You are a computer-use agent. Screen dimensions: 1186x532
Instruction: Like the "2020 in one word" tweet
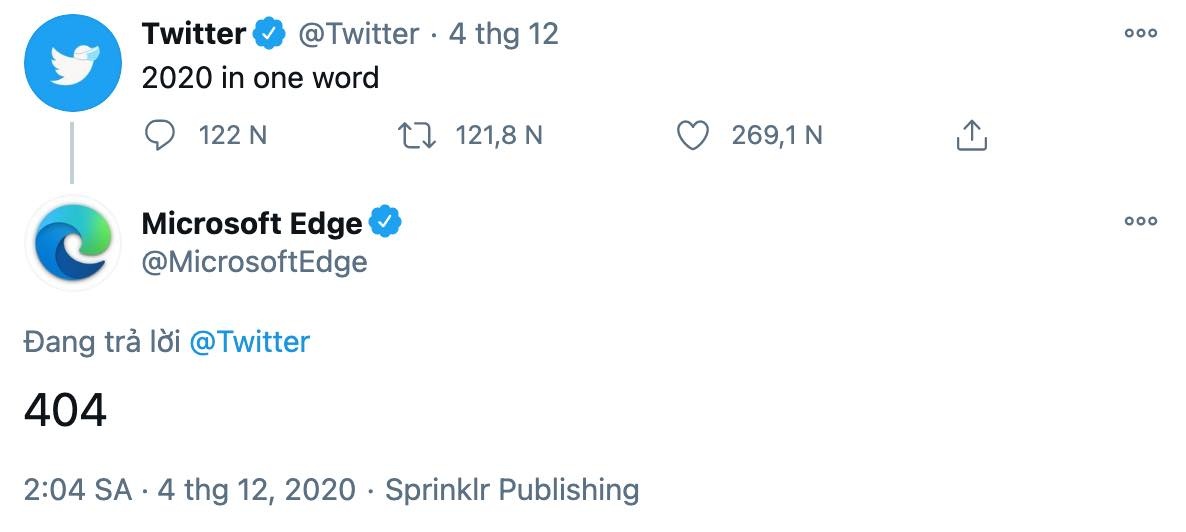pos(692,135)
